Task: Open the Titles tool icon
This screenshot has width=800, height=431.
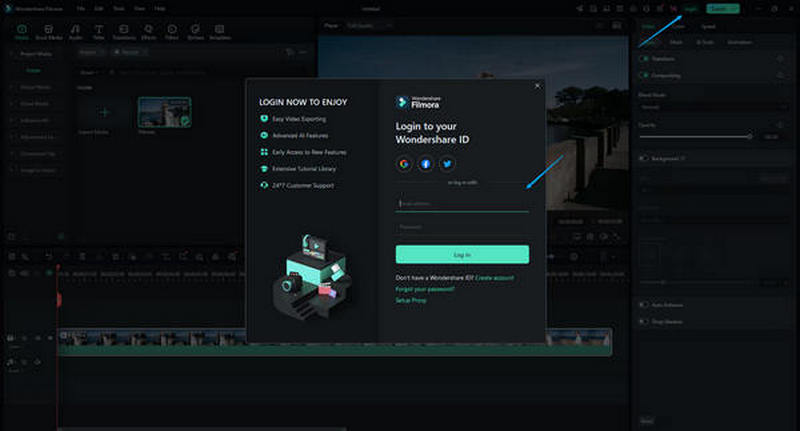Action: point(99,32)
